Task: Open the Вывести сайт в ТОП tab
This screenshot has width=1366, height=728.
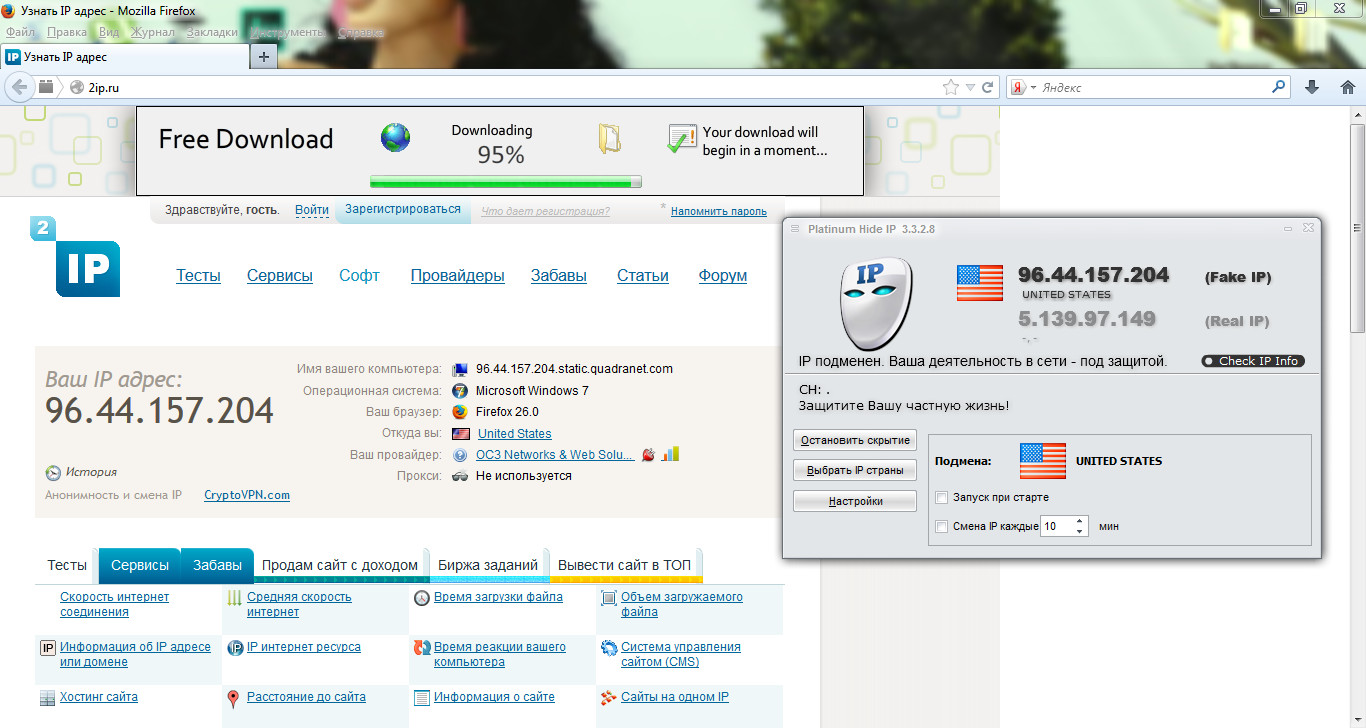Action: click(625, 565)
